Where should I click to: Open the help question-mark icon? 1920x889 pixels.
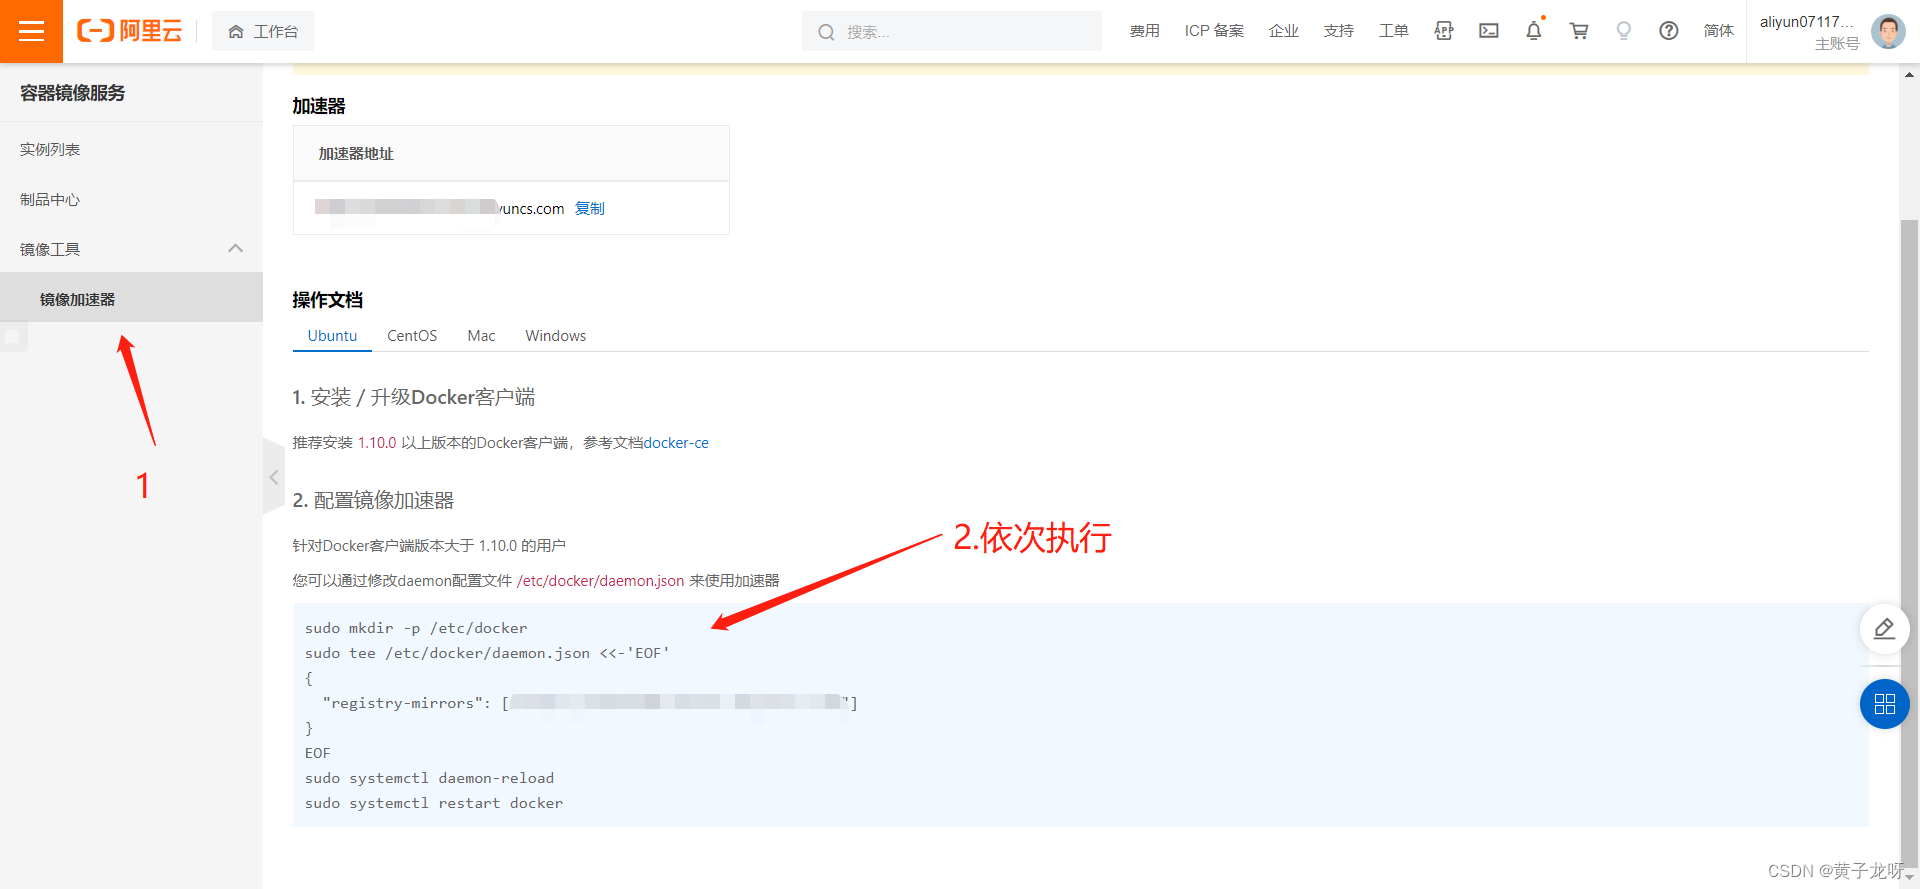point(1669,31)
